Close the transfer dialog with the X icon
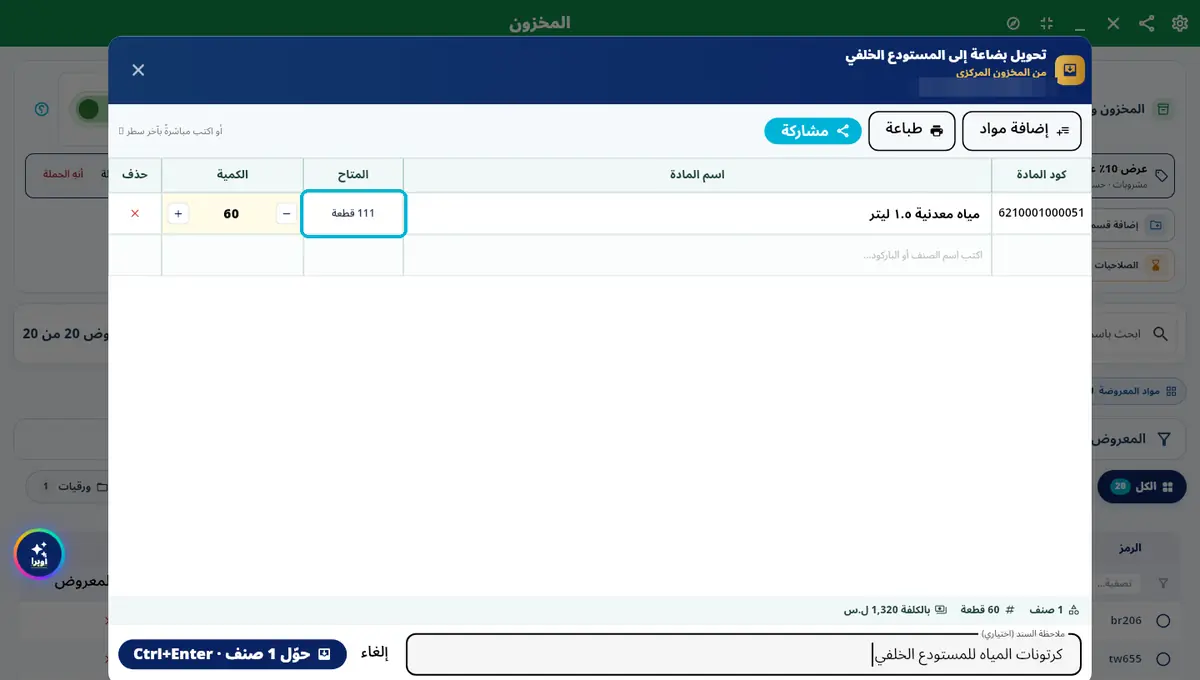 [138, 69]
